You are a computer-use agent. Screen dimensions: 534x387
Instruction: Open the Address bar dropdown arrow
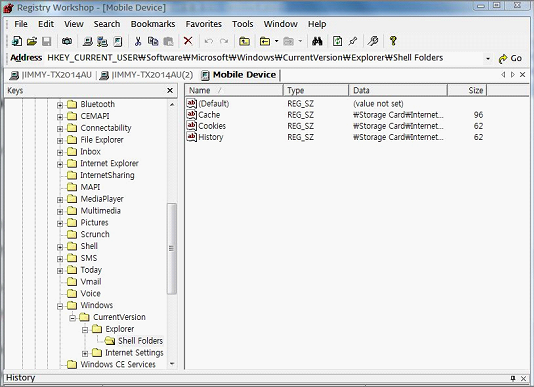(x=488, y=59)
